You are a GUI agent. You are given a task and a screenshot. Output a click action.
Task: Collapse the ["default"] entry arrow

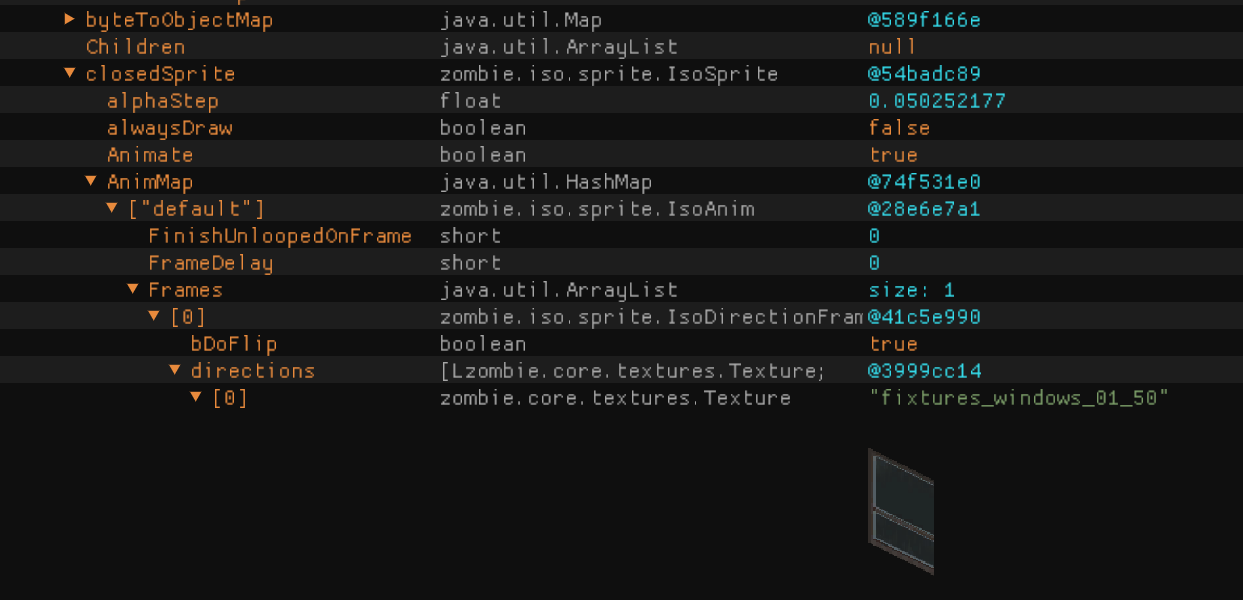(112, 209)
